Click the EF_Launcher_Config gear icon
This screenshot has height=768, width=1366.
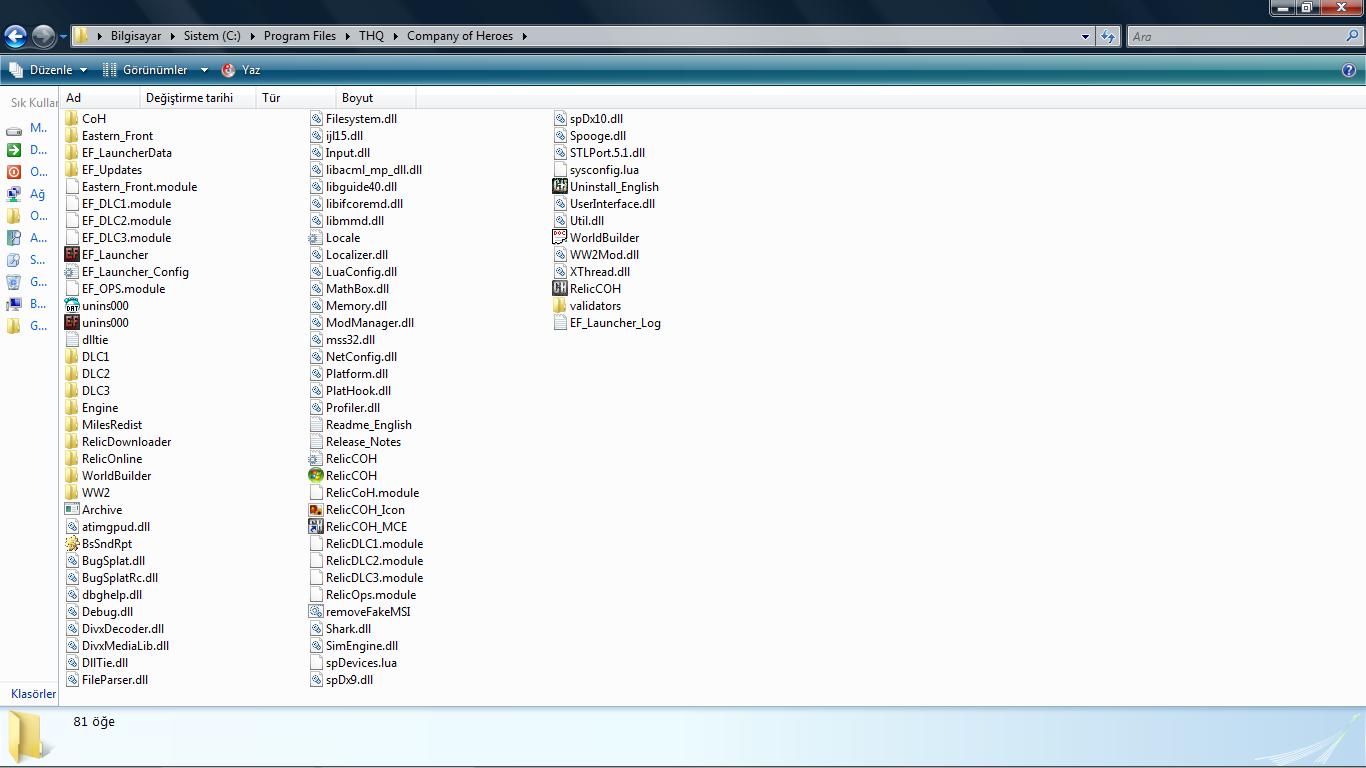tap(72, 272)
